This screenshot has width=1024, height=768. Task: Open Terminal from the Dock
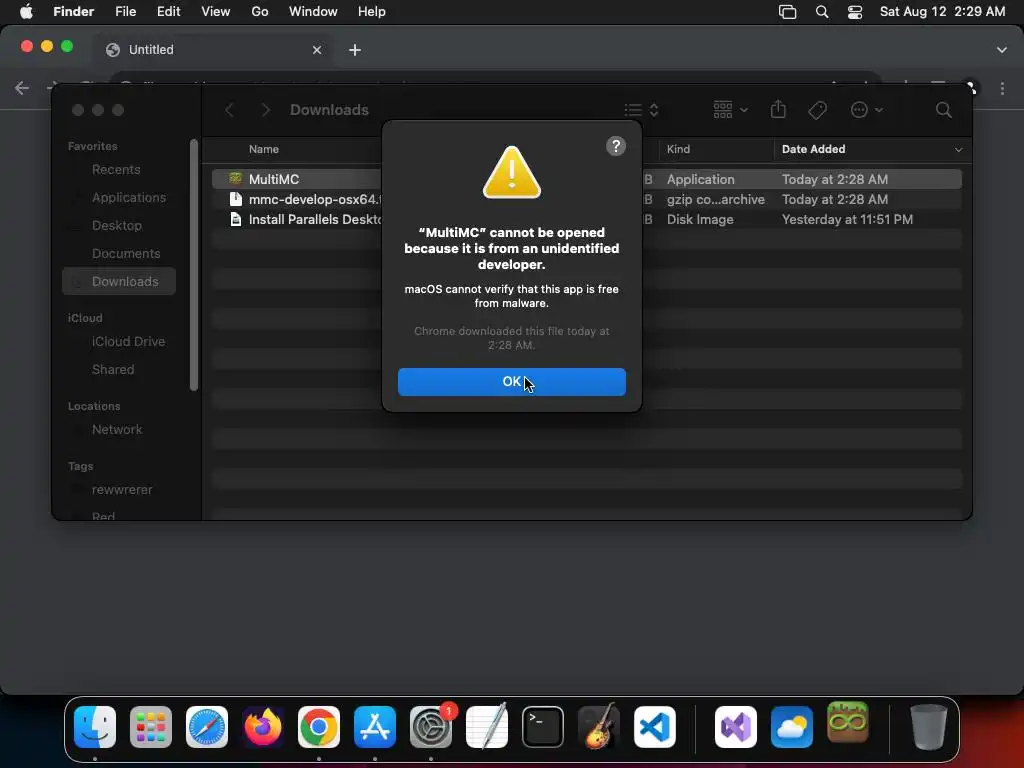pyautogui.click(x=543, y=727)
